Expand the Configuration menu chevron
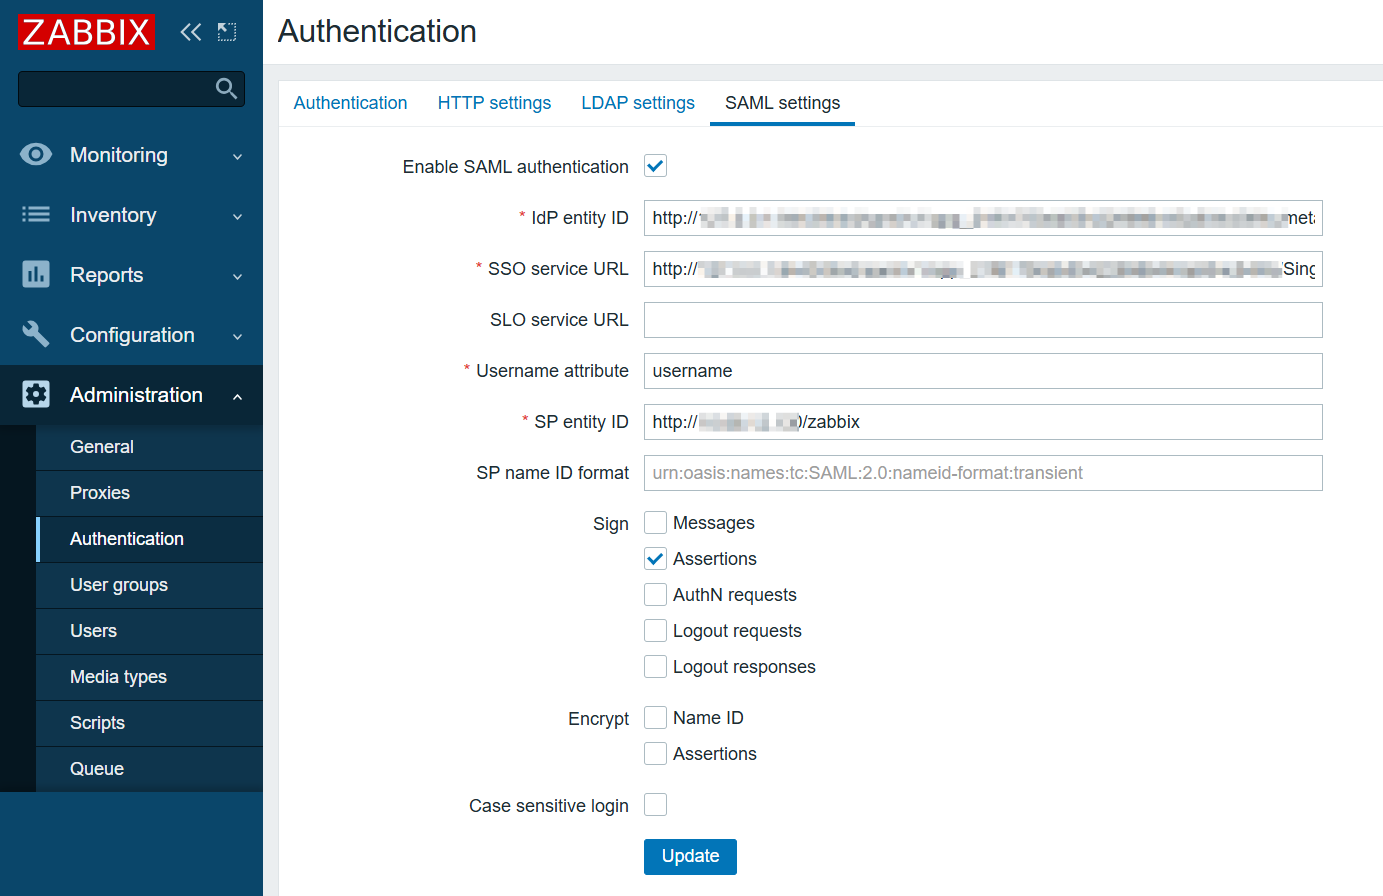Image resolution: width=1383 pixels, height=896 pixels. coord(237,337)
